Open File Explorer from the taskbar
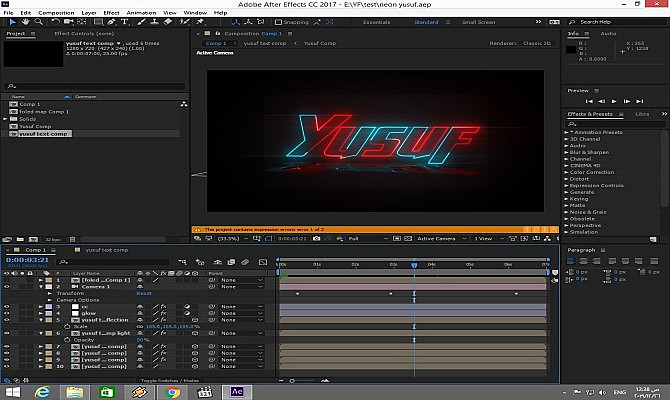 click(74, 392)
